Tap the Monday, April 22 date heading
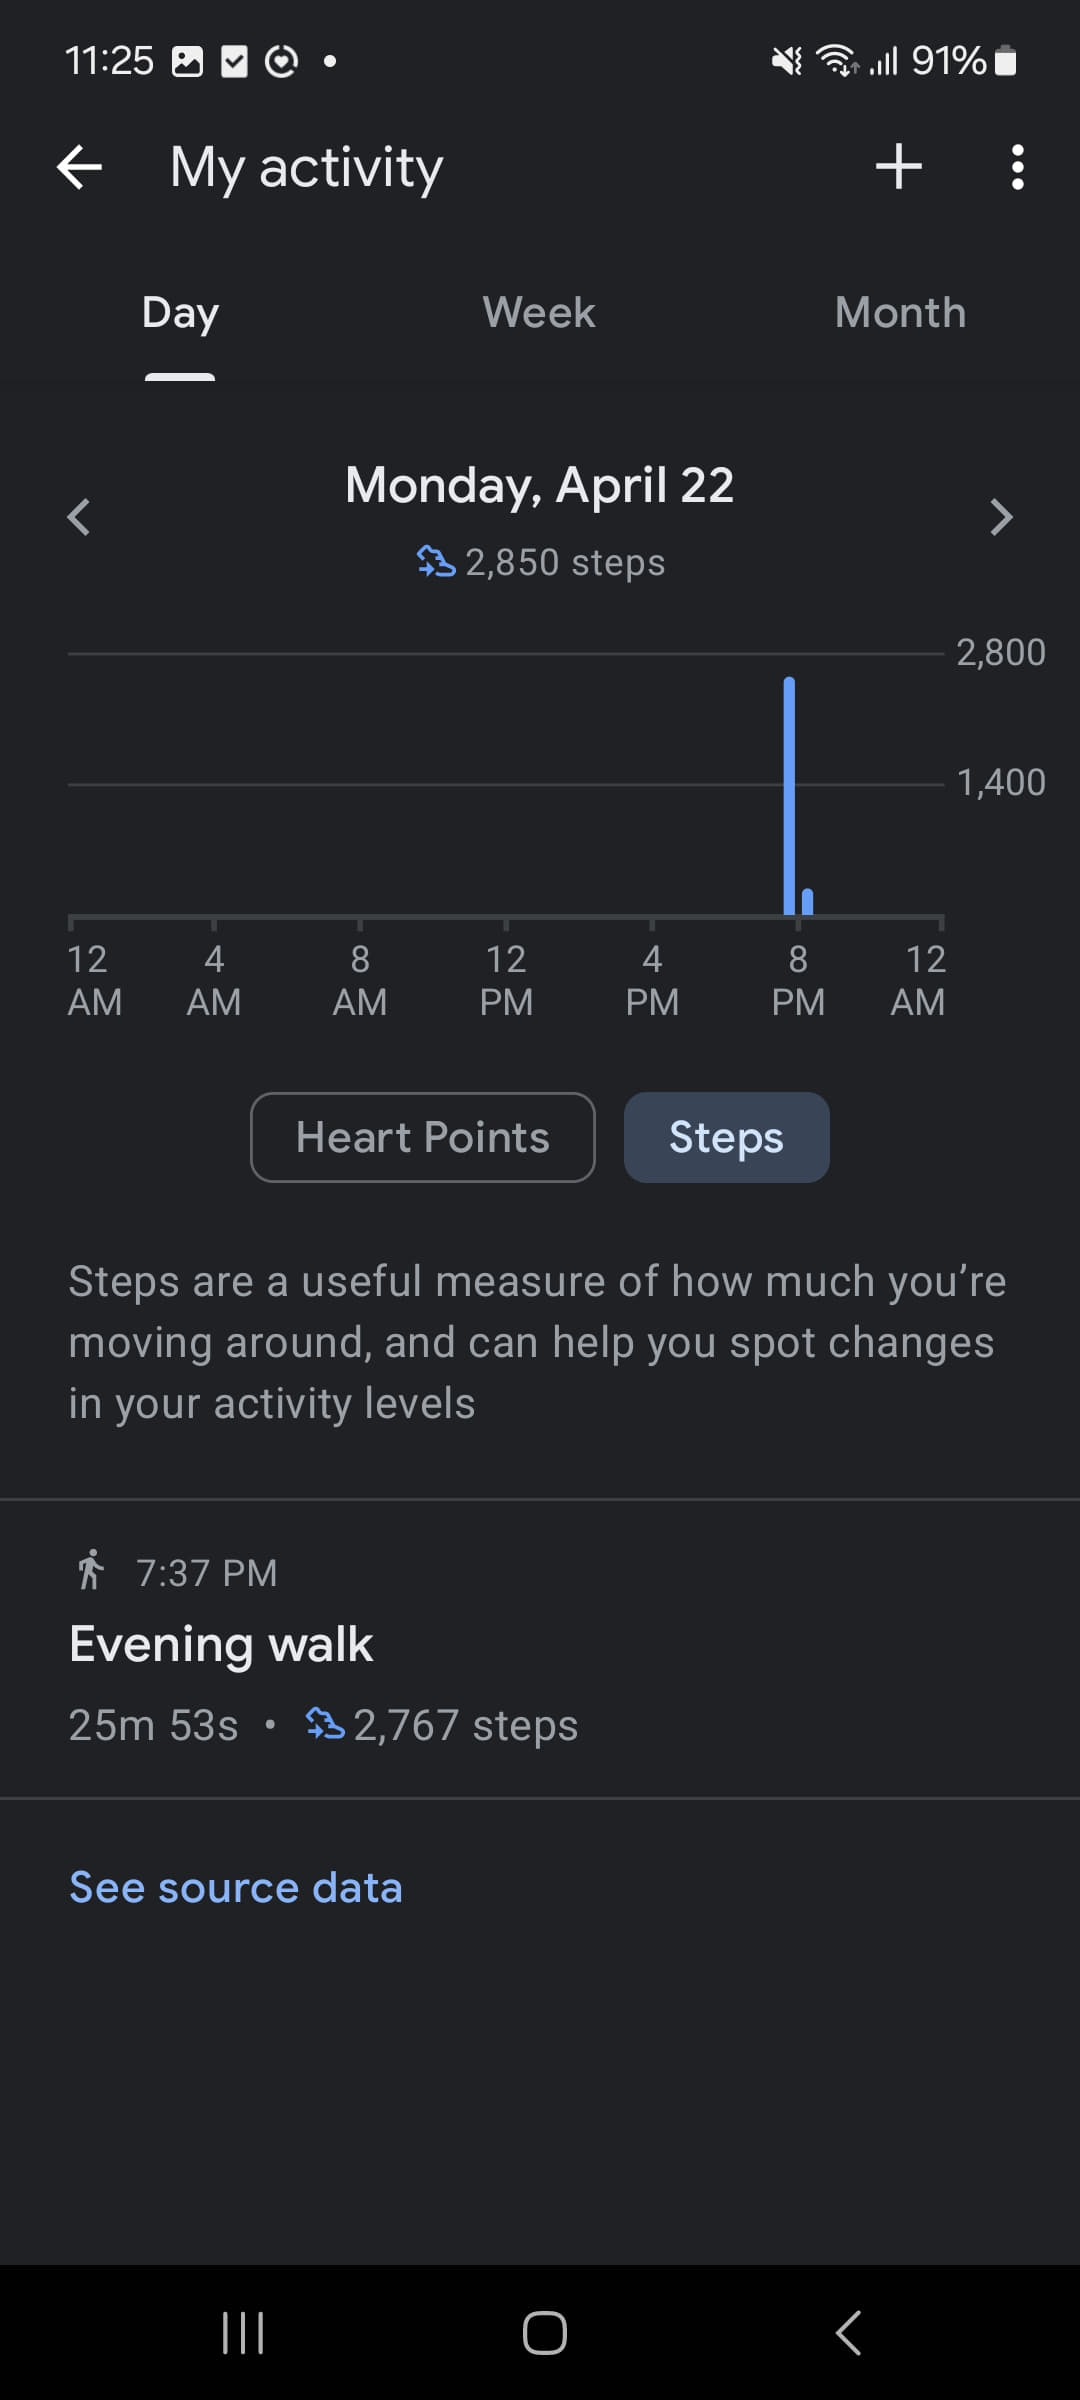Image resolution: width=1080 pixels, height=2400 pixels. [x=540, y=486]
